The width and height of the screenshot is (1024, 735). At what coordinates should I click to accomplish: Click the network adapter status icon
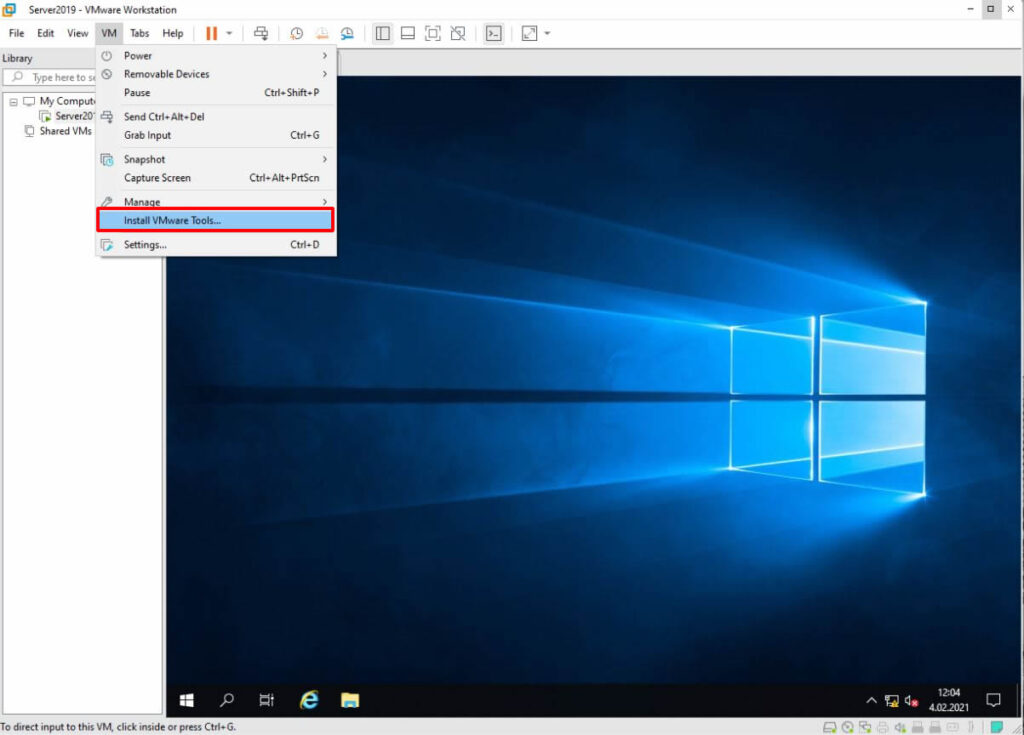(865, 727)
